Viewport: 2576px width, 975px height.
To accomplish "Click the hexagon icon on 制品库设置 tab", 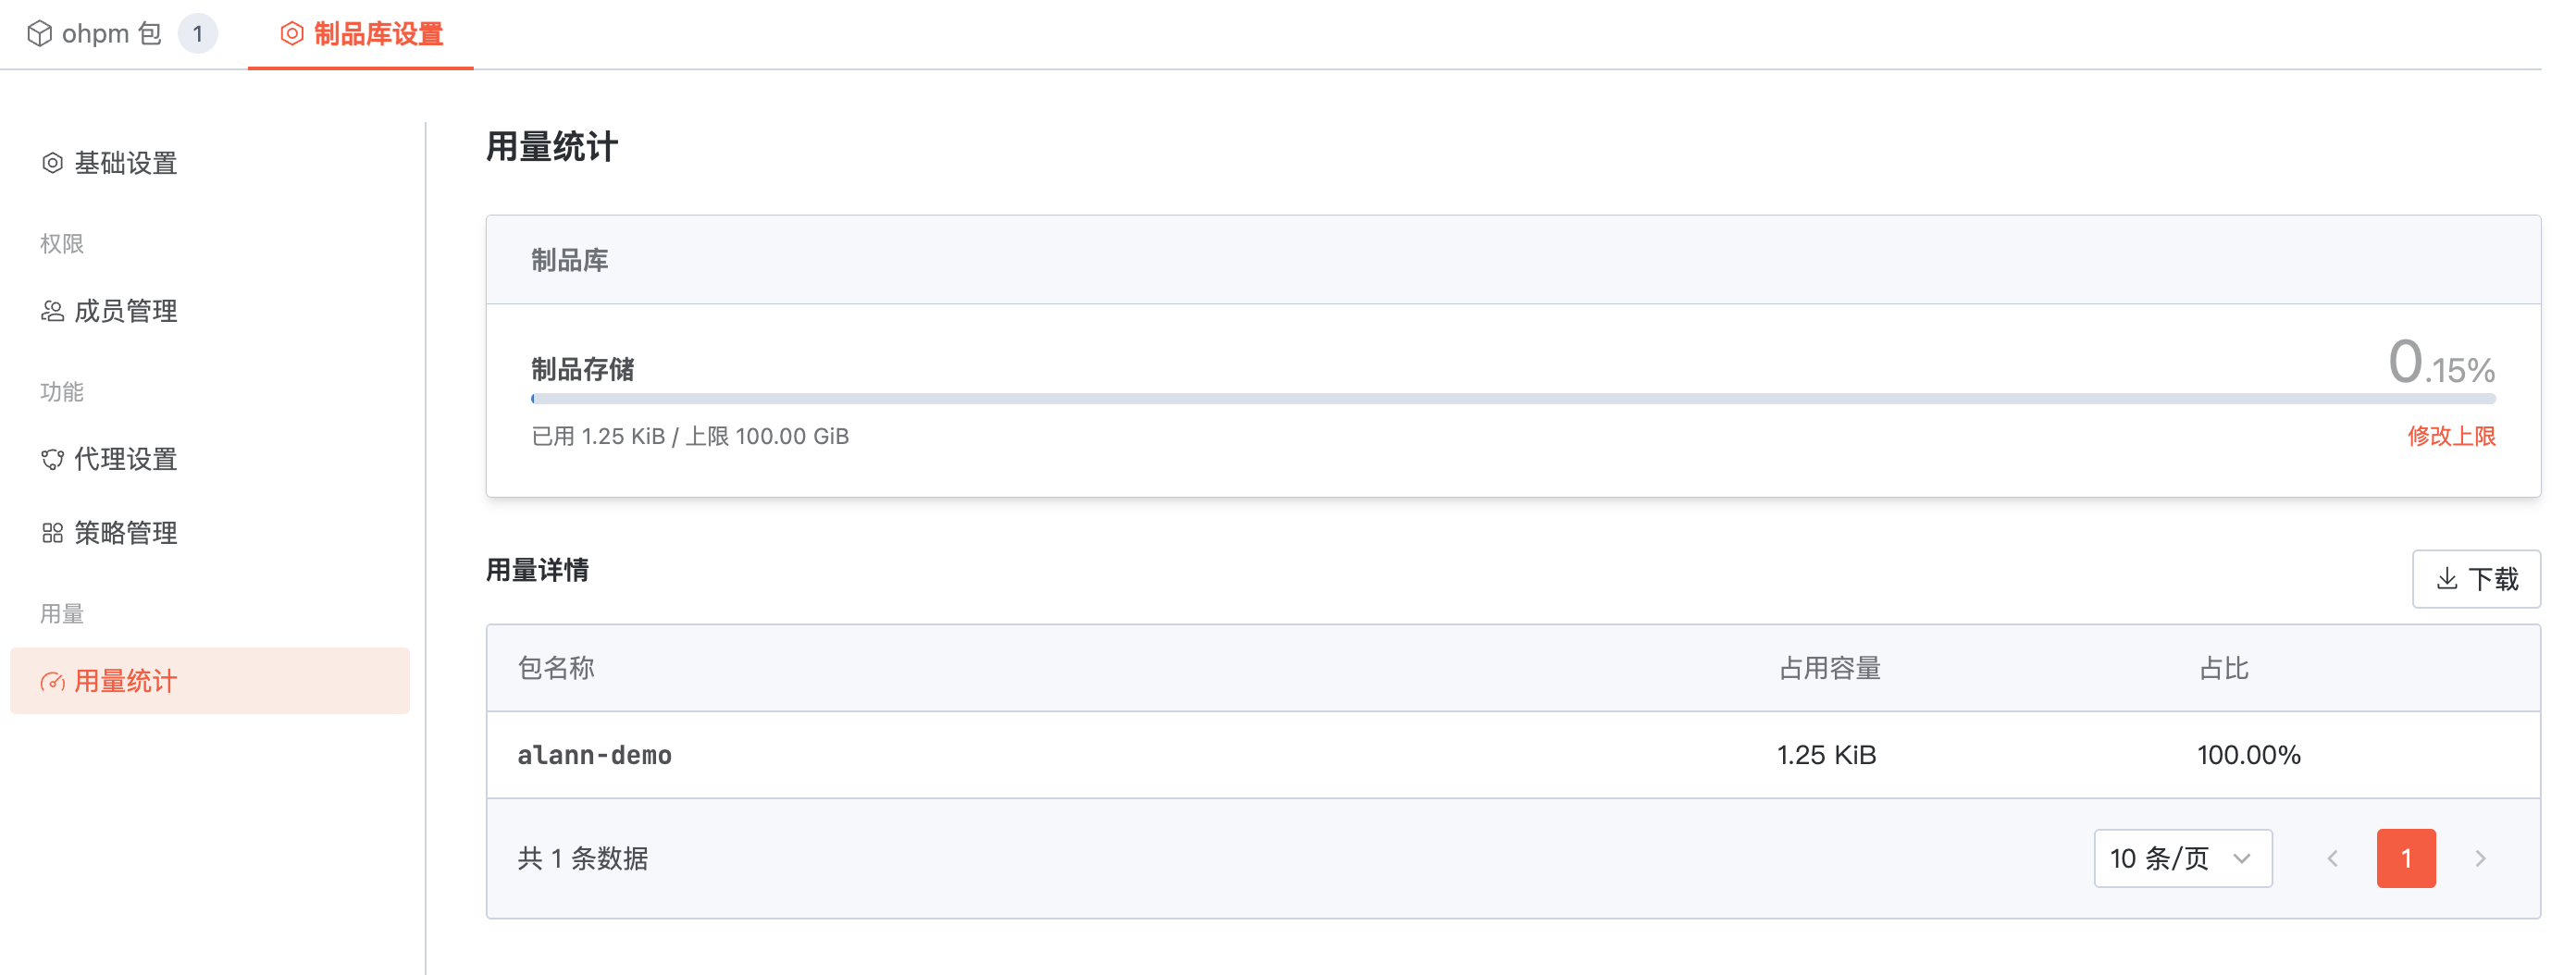I will pyautogui.click(x=291, y=34).
